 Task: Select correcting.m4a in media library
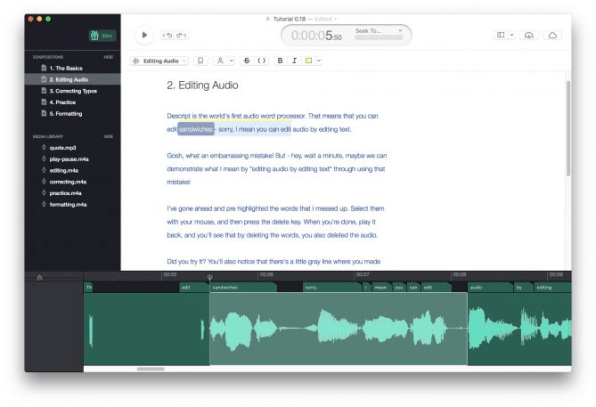coord(68,182)
